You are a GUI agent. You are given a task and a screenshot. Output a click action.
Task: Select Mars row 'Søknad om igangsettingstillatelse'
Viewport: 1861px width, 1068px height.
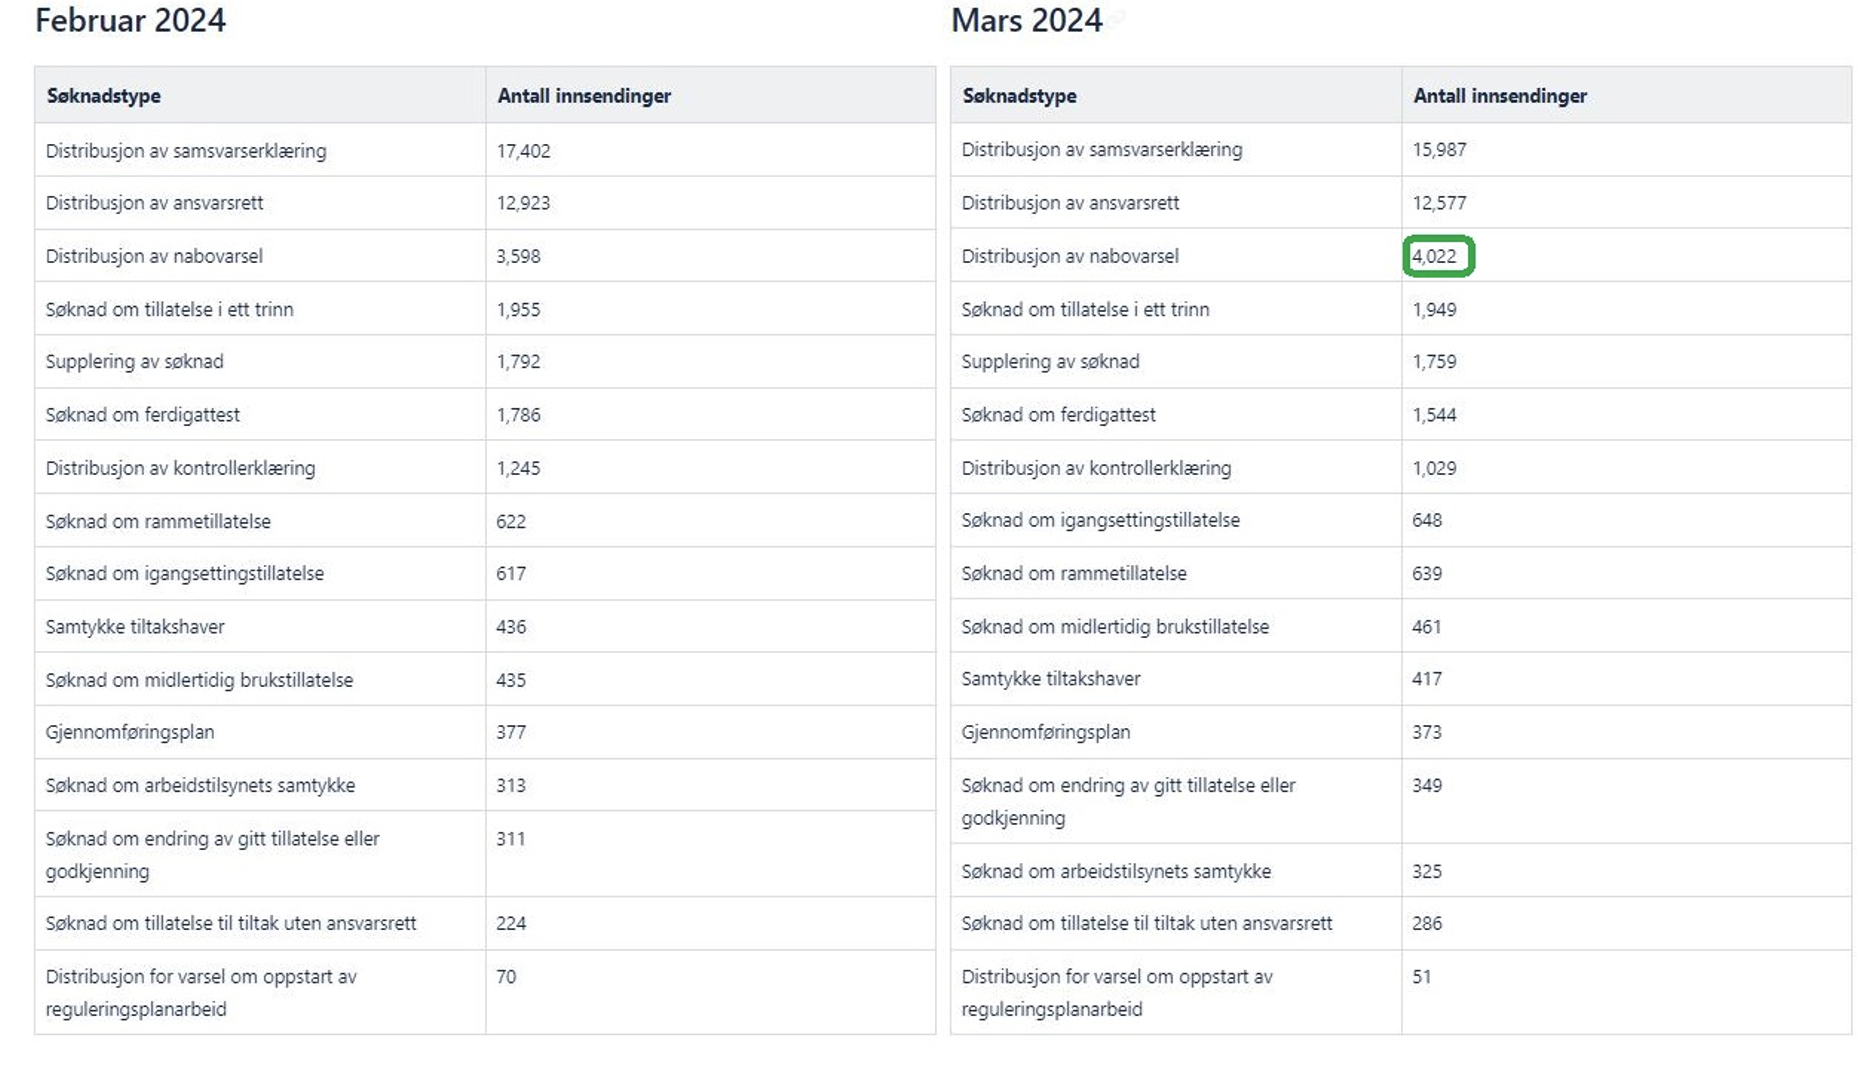coord(1401,521)
